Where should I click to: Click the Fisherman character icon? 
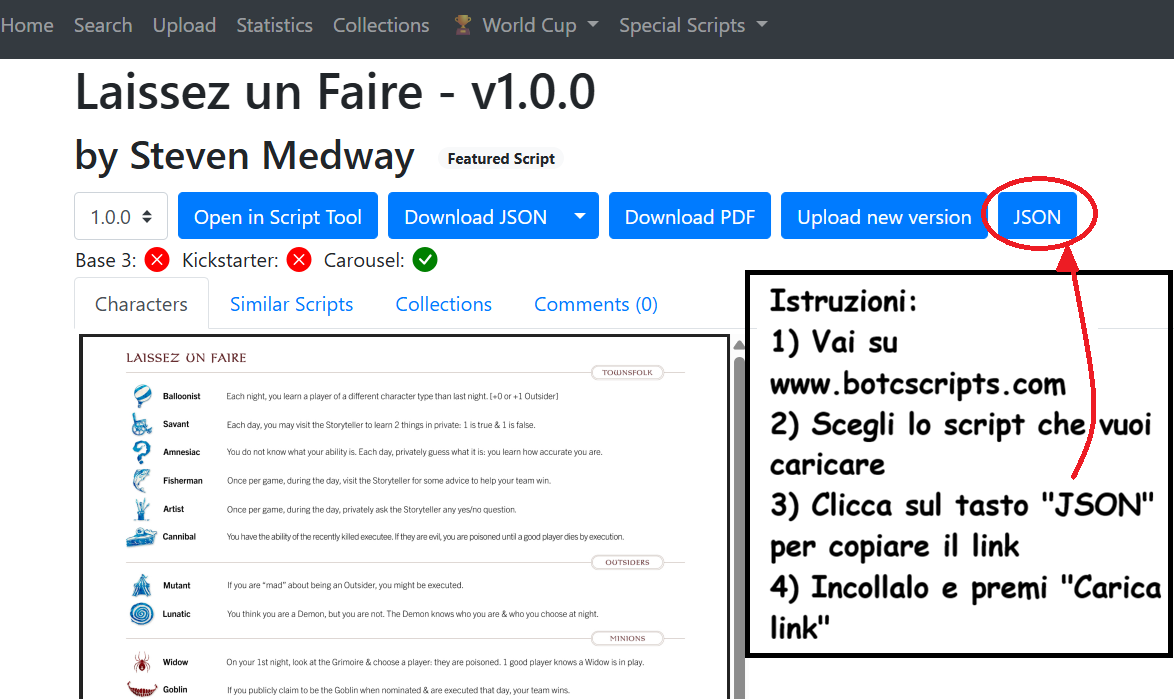[x=141, y=480]
